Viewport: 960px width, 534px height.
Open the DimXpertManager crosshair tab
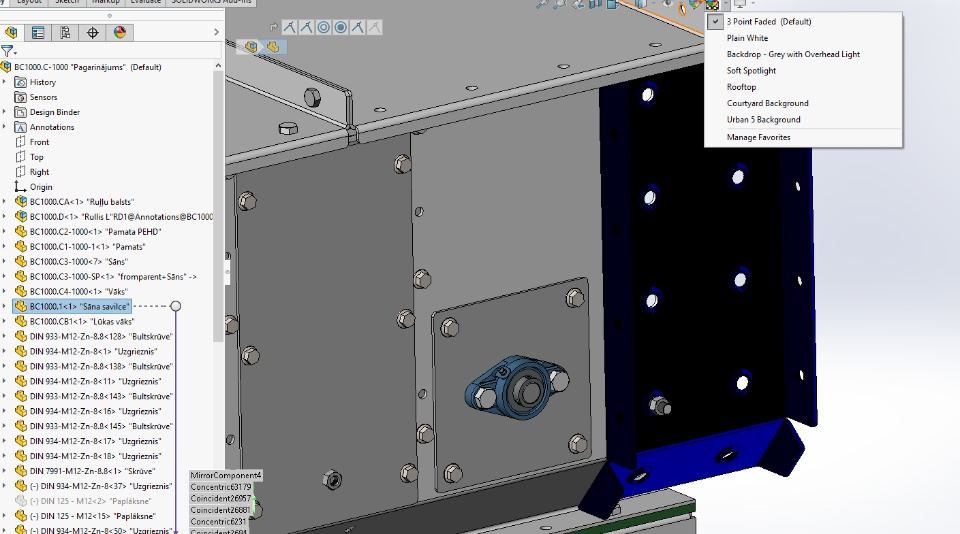pyautogui.click(x=92, y=32)
